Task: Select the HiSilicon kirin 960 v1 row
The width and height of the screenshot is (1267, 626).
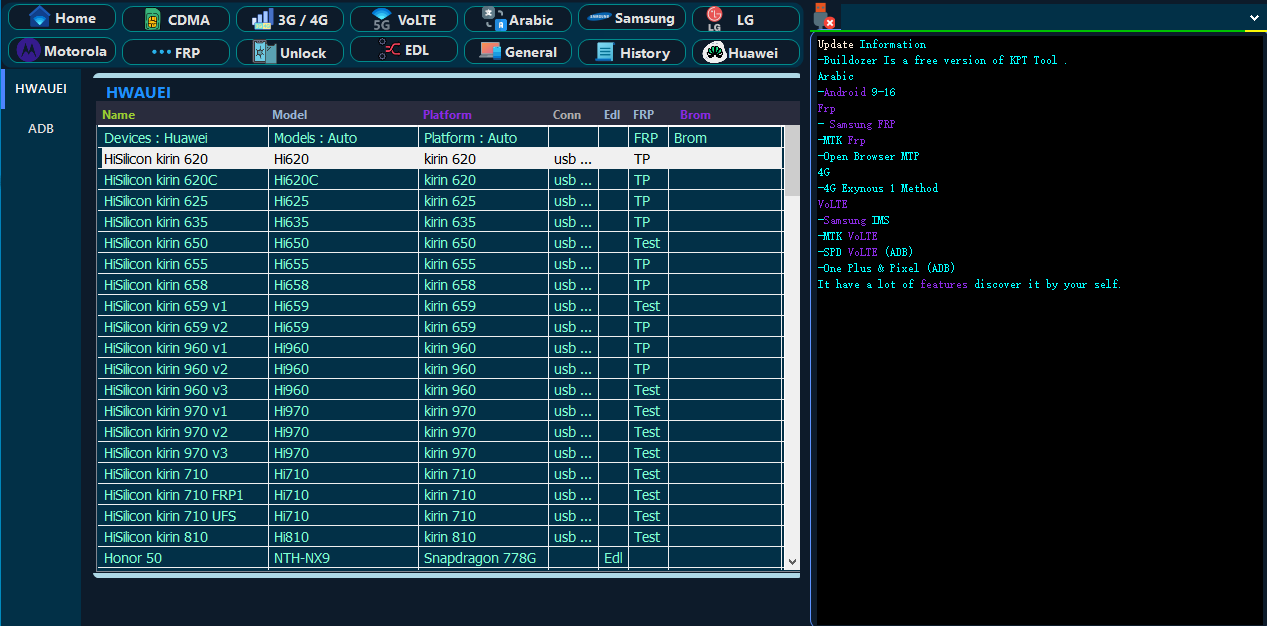Action: (x=440, y=348)
